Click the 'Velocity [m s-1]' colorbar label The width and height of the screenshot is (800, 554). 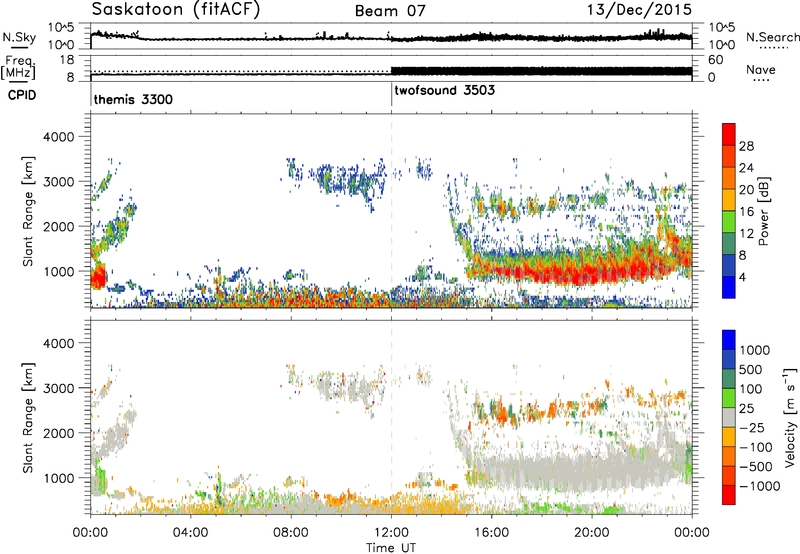[x=790, y=417]
